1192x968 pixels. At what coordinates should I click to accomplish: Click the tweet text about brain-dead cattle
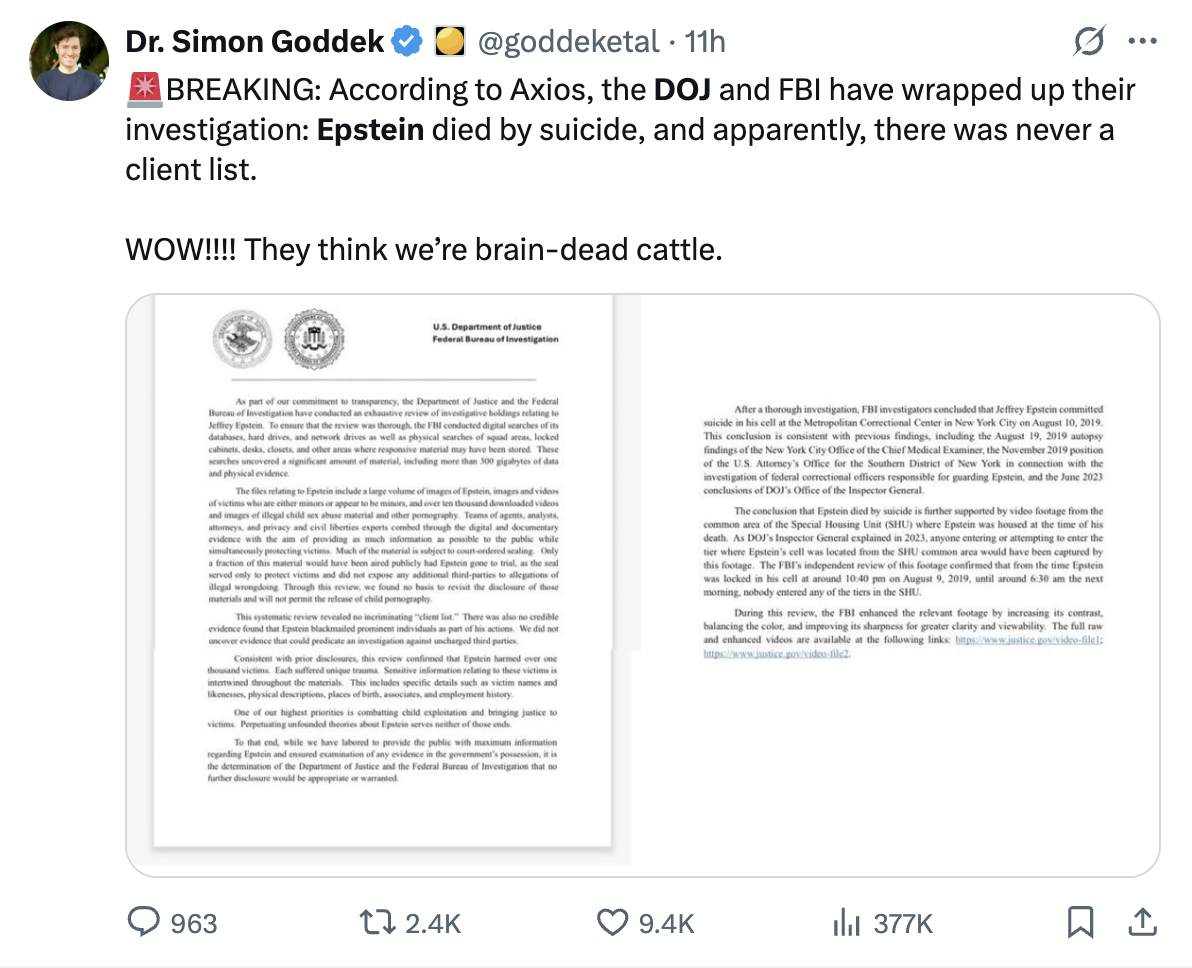pos(423,248)
